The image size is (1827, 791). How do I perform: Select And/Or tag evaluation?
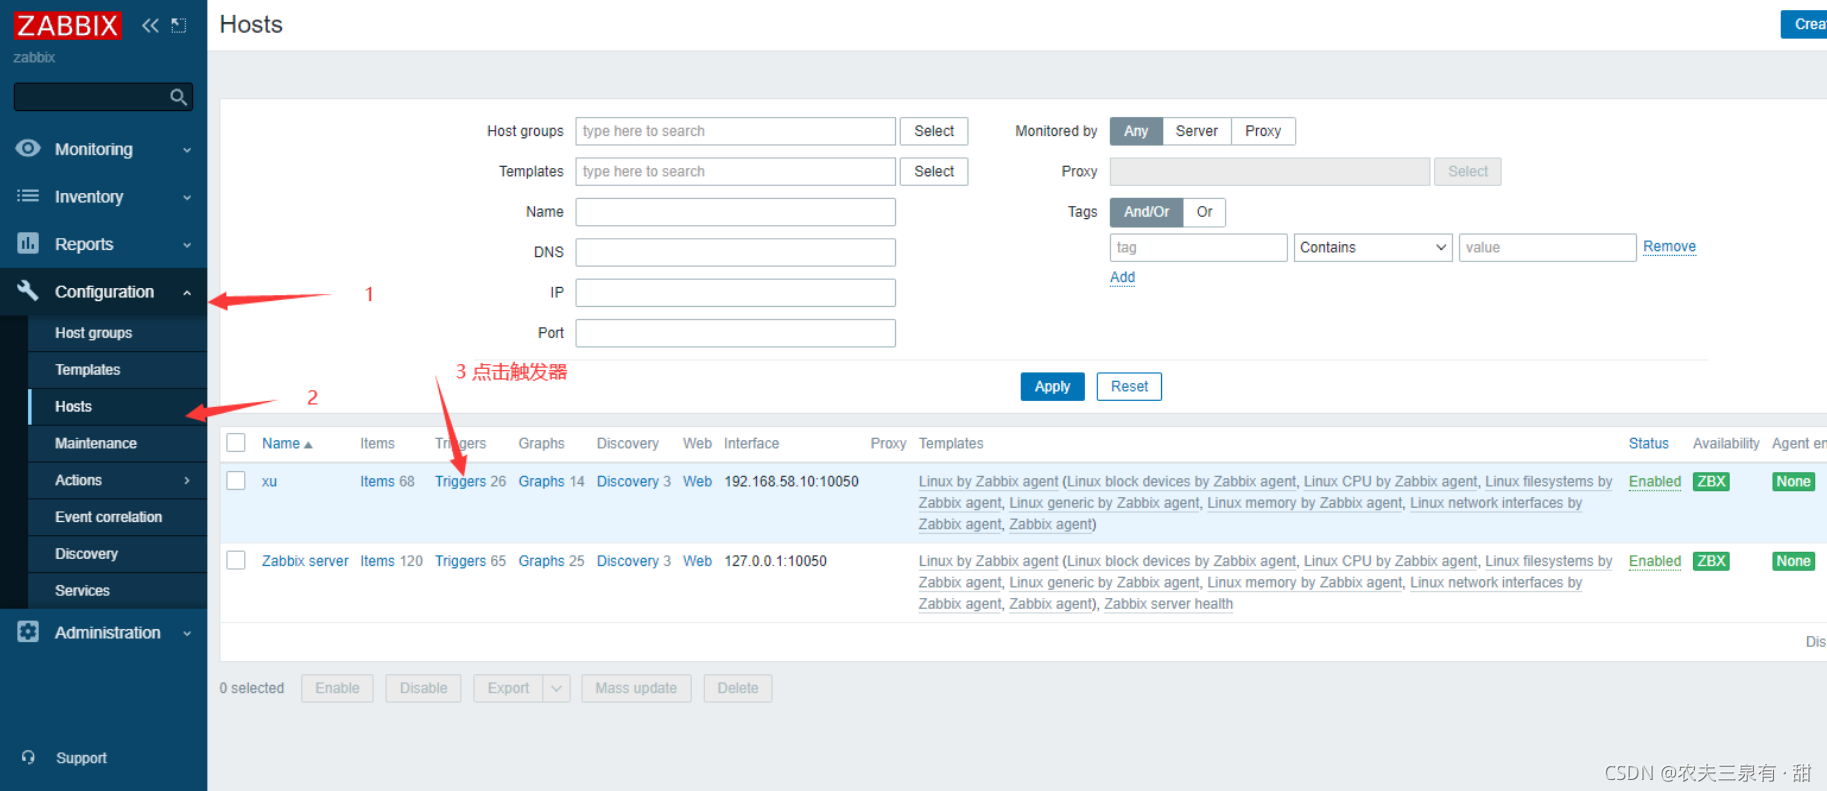point(1146,212)
